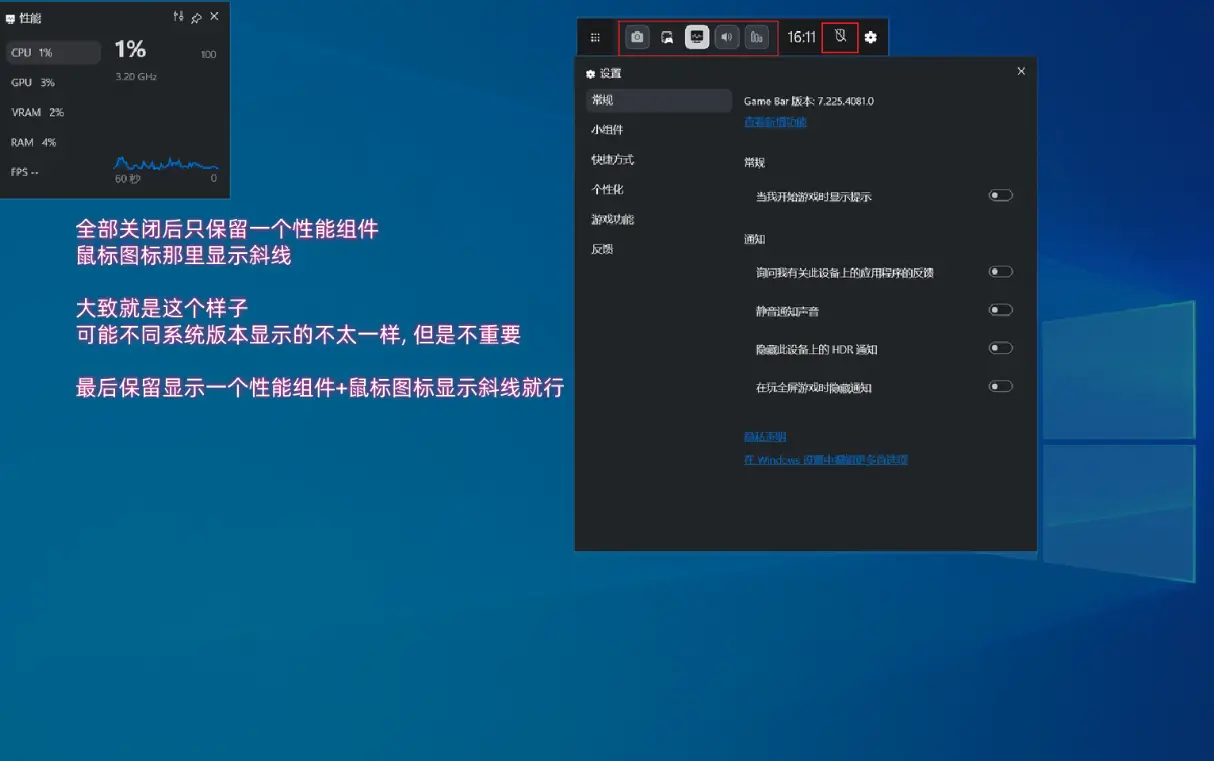
Task: Click the Game Bar settings gear icon
Action: coord(871,37)
